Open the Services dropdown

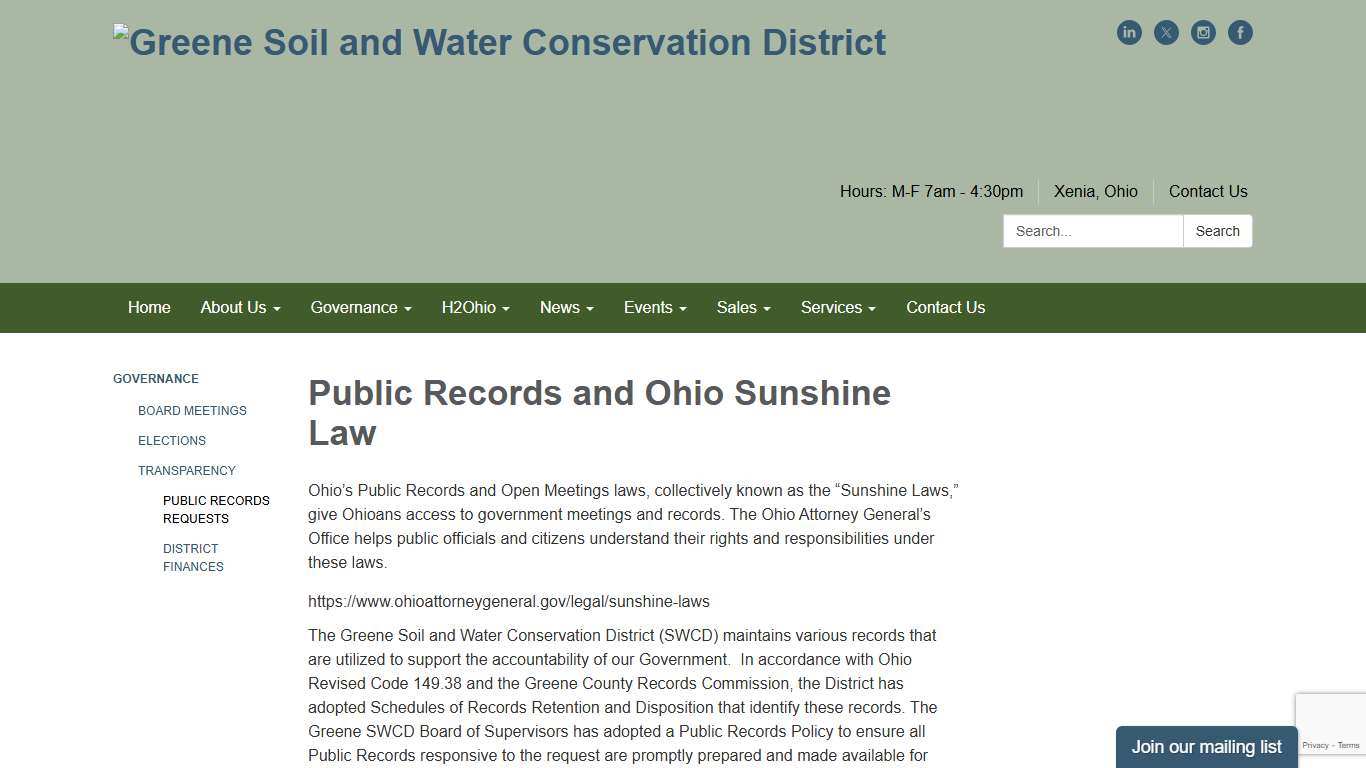tap(838, 307)
